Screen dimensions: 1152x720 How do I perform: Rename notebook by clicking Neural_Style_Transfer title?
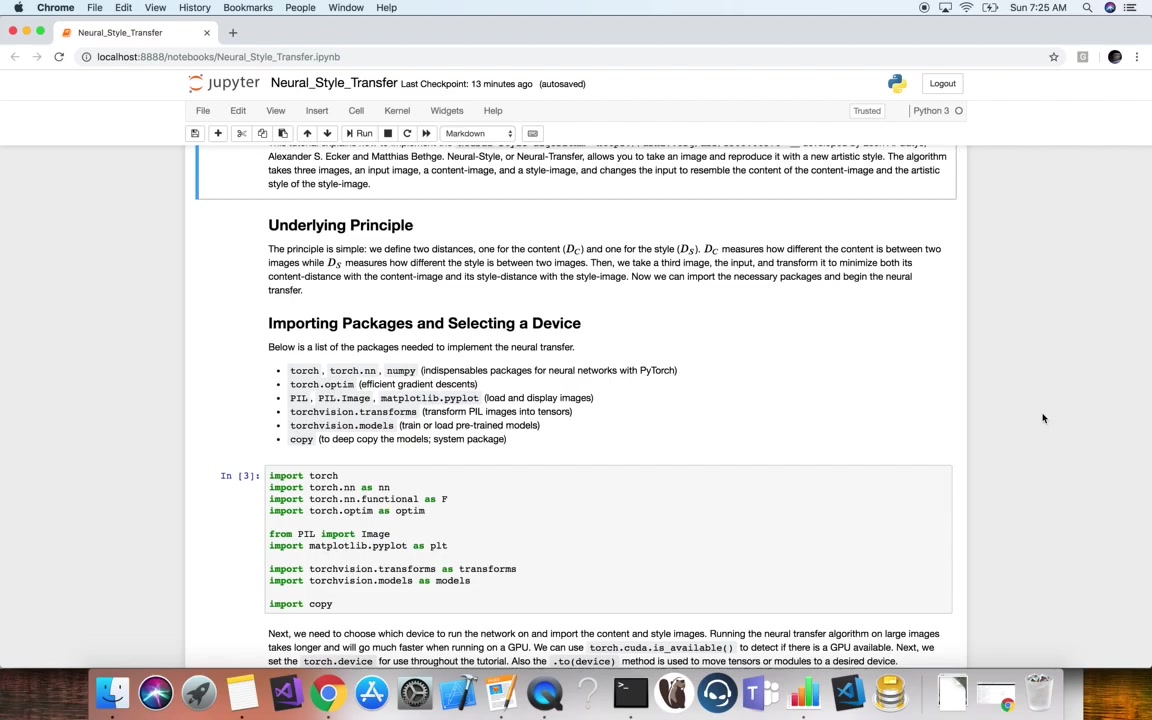coord(334,83)
